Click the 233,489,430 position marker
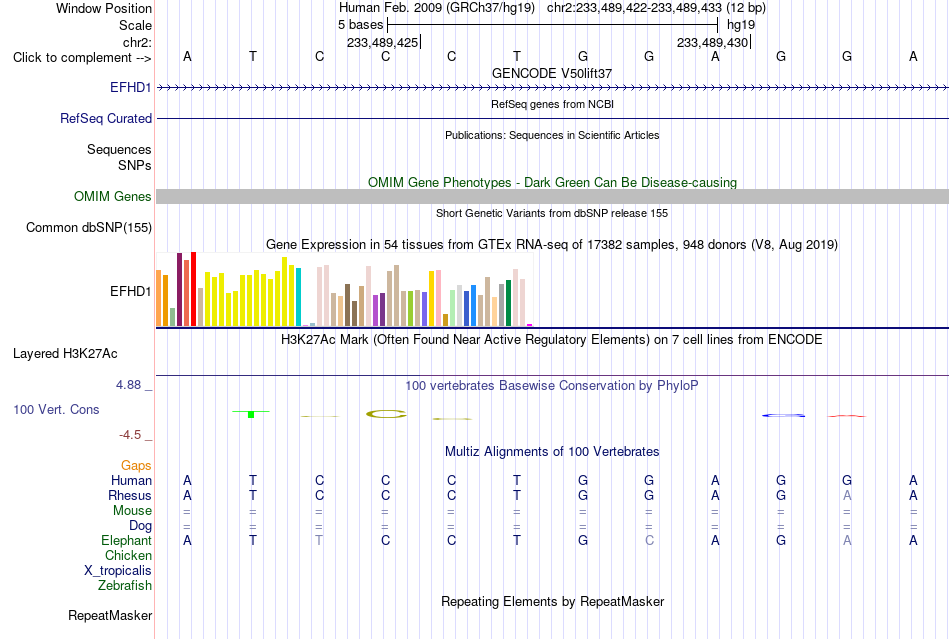 pyautogui.click(x=713, y=42)
